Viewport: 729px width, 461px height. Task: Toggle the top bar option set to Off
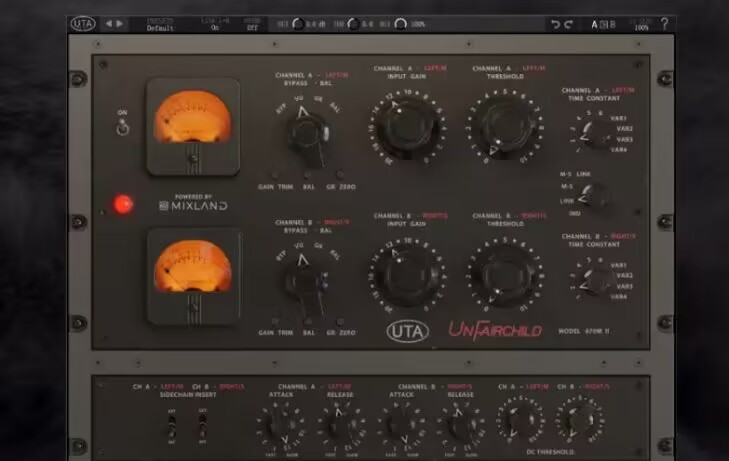pos(252,25)
